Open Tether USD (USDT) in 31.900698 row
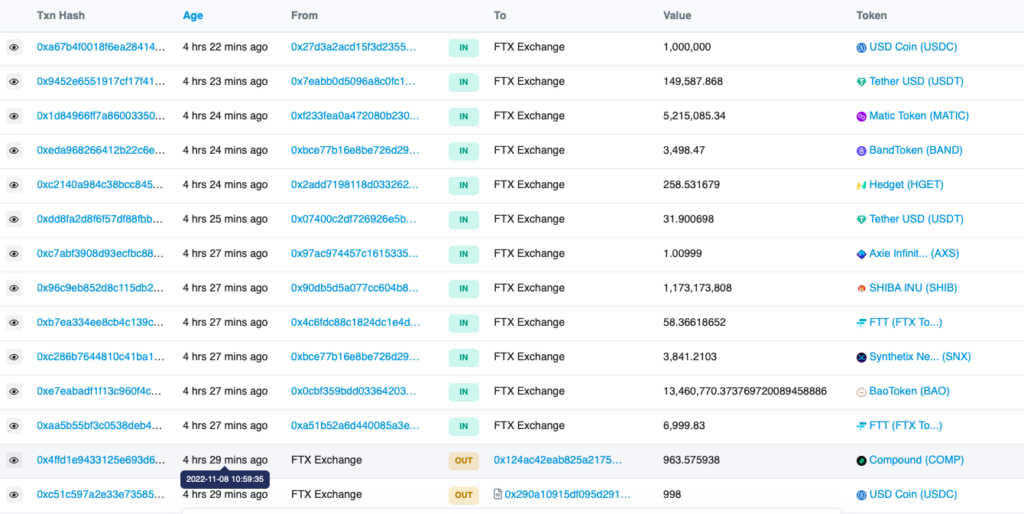This screenshot has height=514, width=1024. 916,219
